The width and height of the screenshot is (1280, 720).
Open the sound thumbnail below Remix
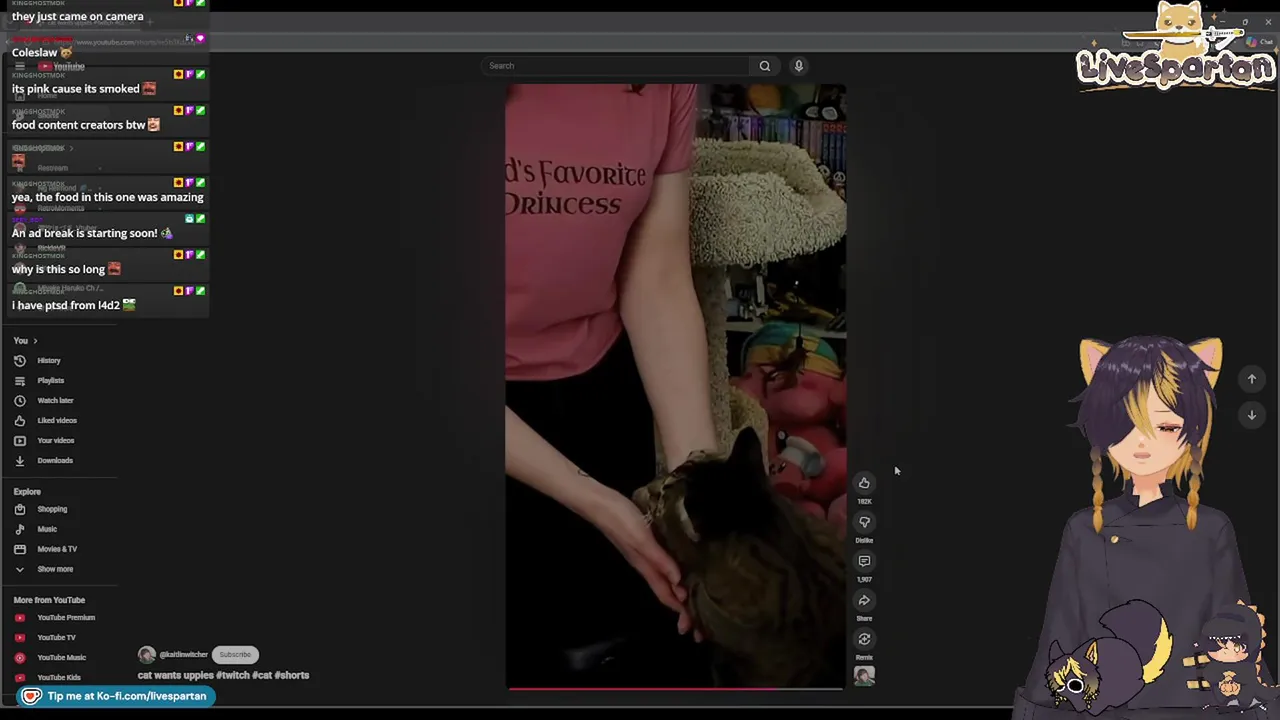point(864,677)
